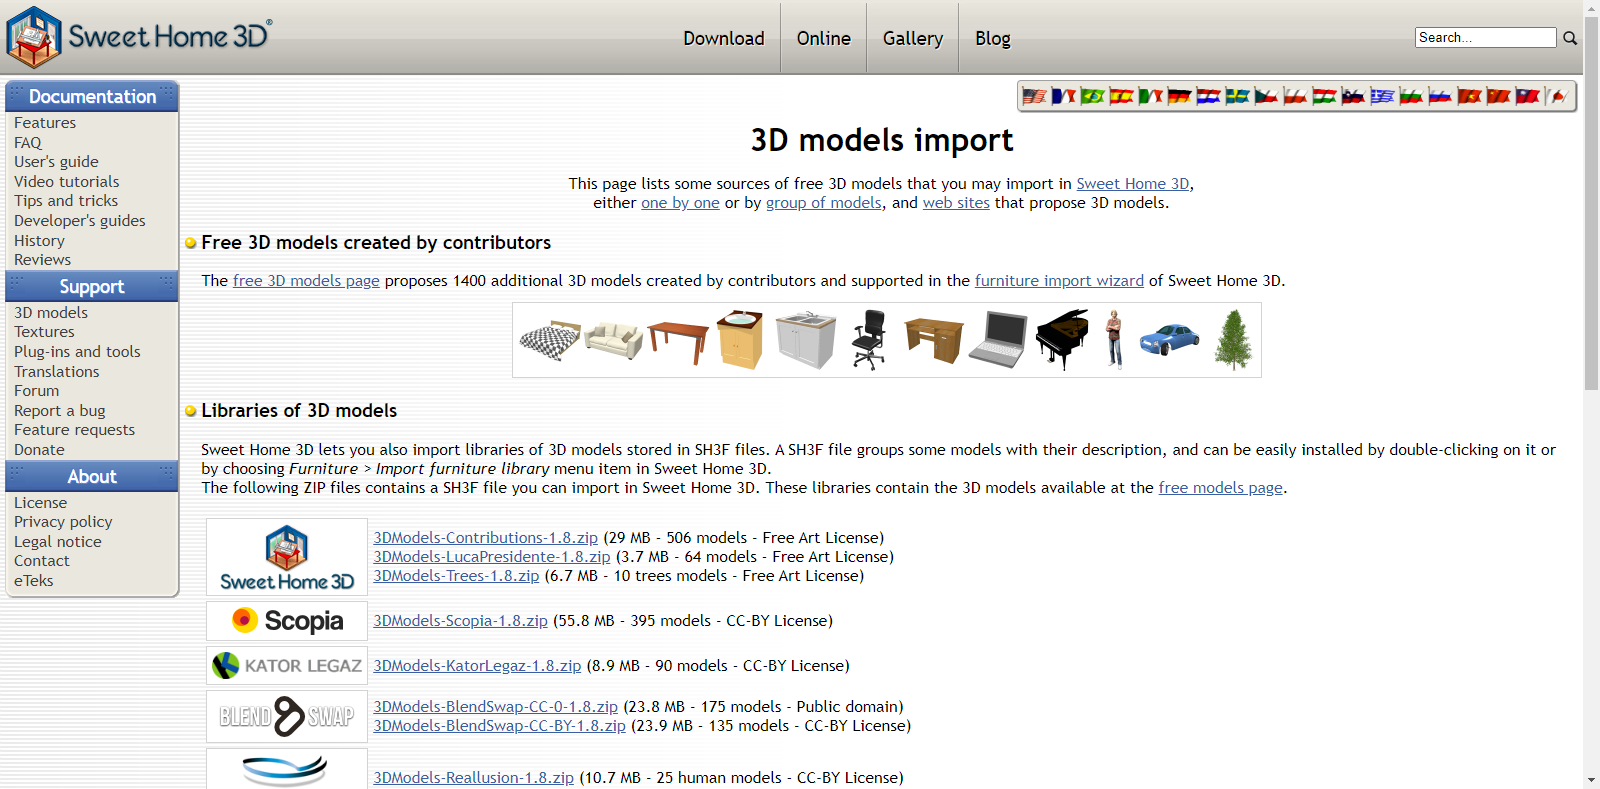Download 3DModels-BlendSwap-CC-BY-1.8.zip

point(500,726)
